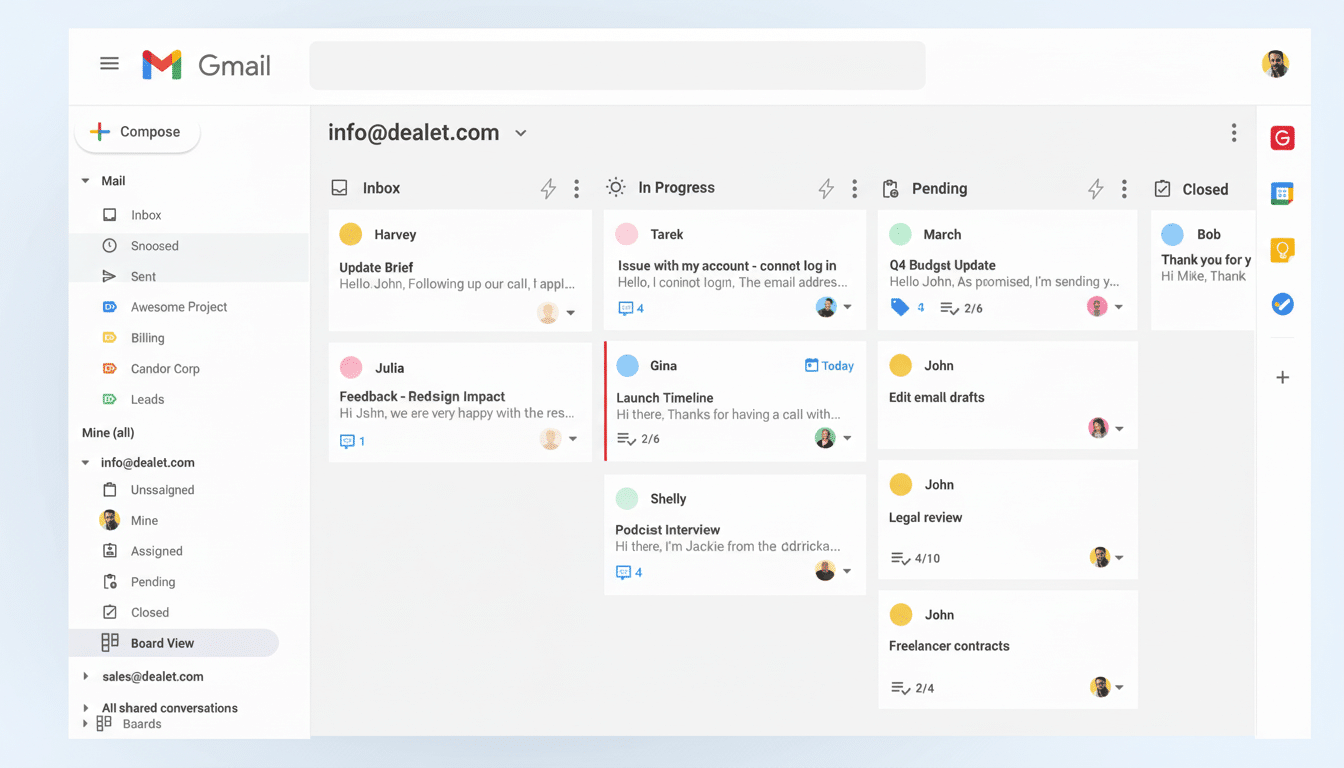Open Google Tasks in the side panel

pos(1282,304)
